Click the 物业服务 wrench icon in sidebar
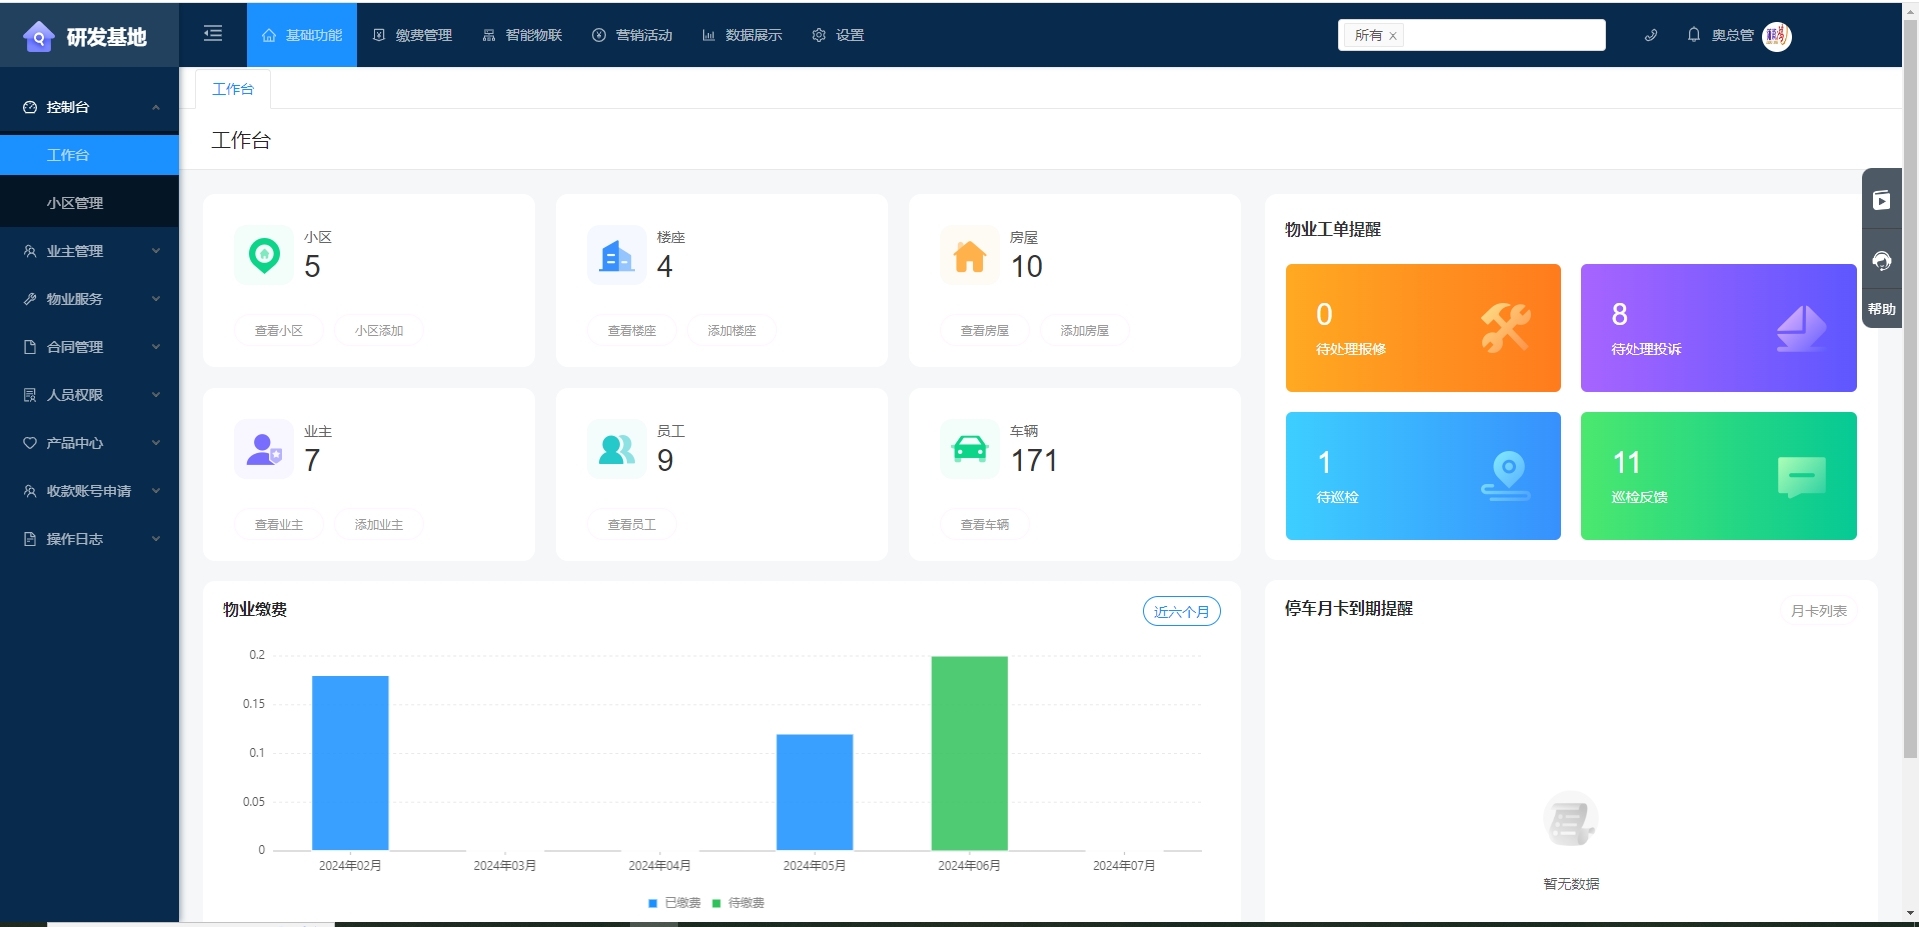Viewport: 1919px width, 927px height. click(30, 299)
